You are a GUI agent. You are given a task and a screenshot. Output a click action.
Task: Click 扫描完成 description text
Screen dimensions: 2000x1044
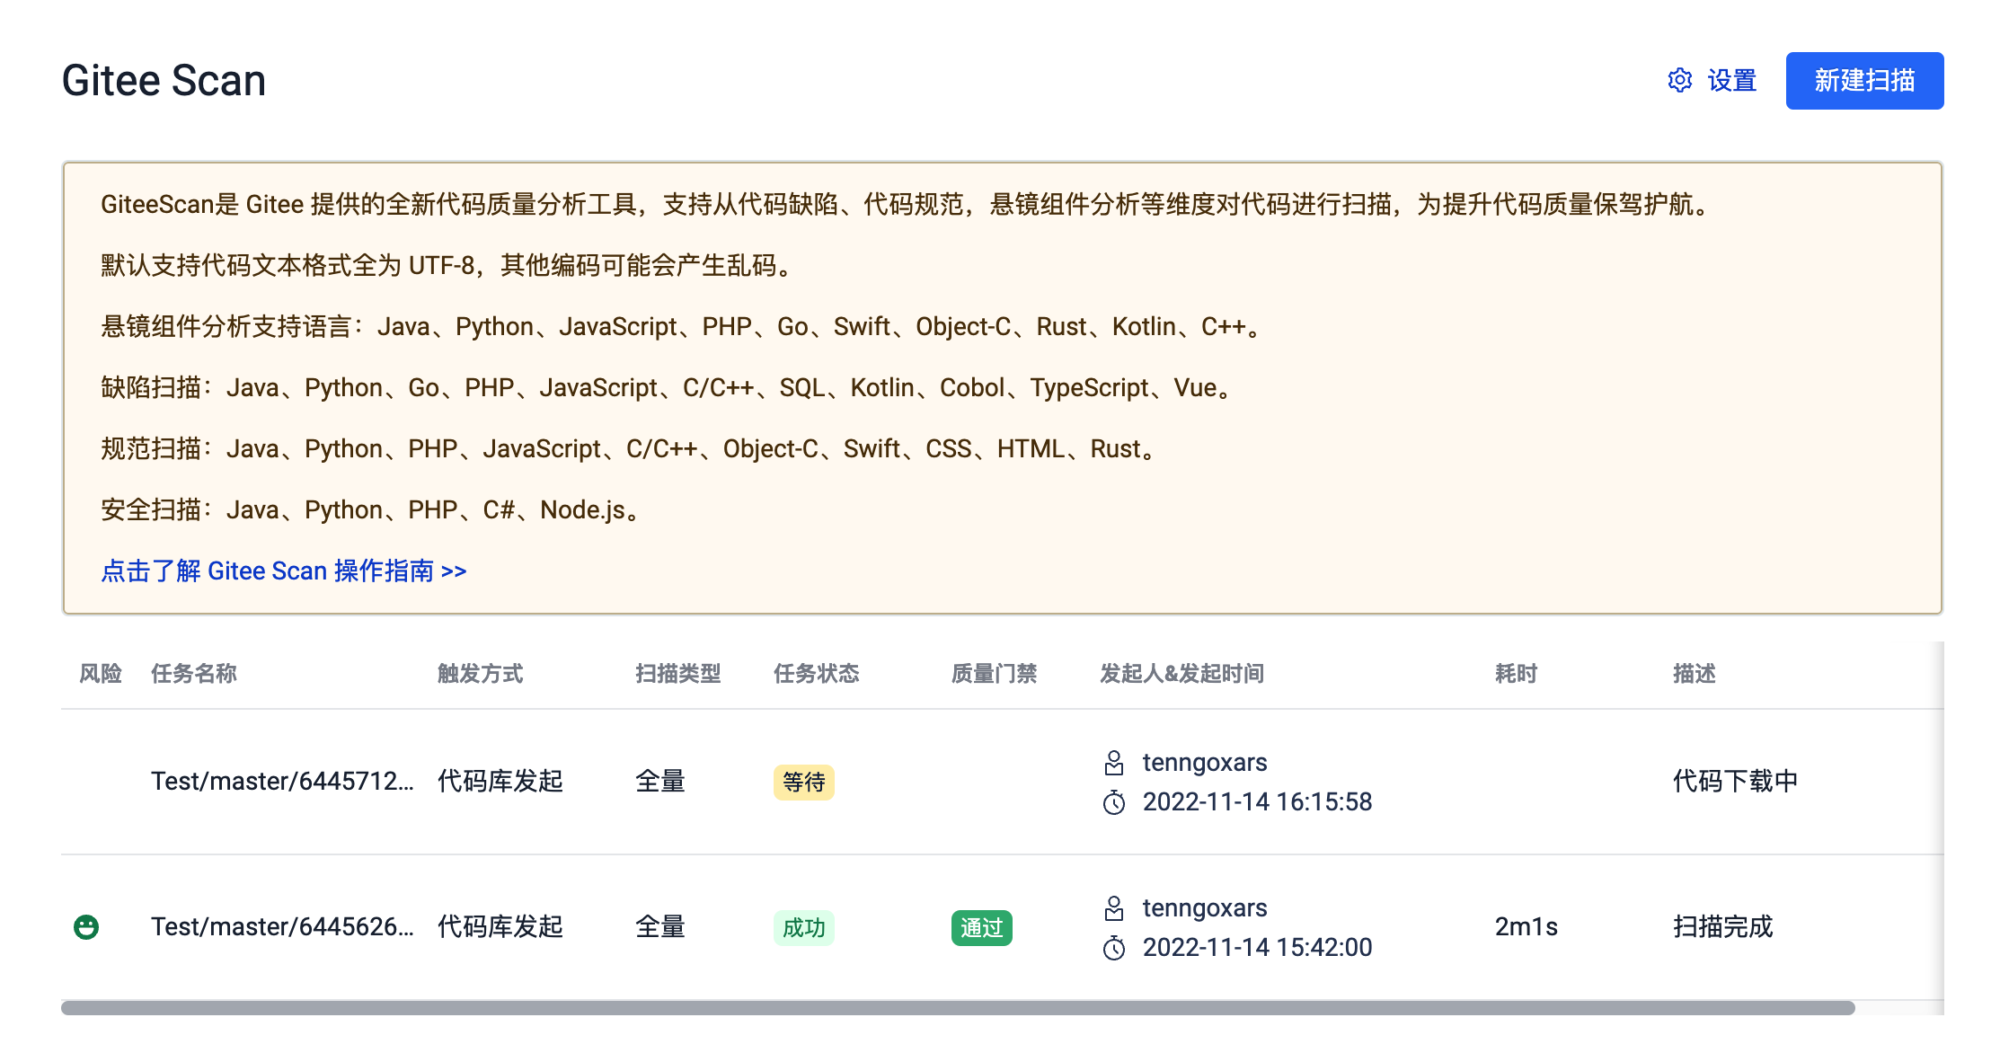click(x=1723, y=927)
